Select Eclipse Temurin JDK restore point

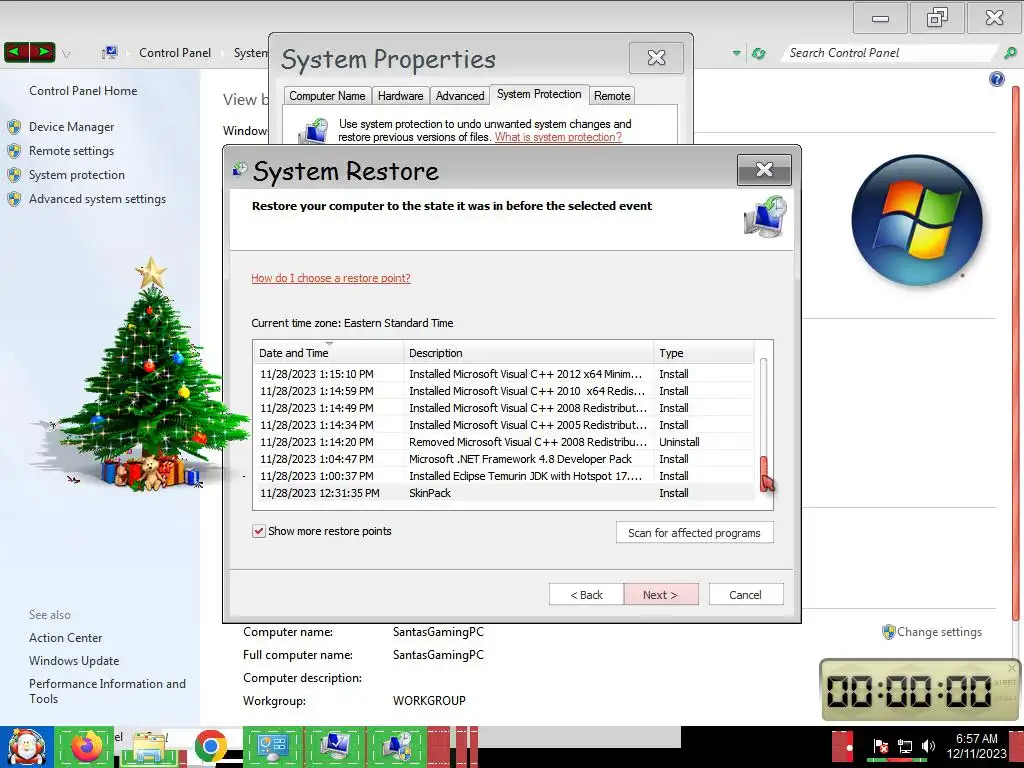coord(504,476)
